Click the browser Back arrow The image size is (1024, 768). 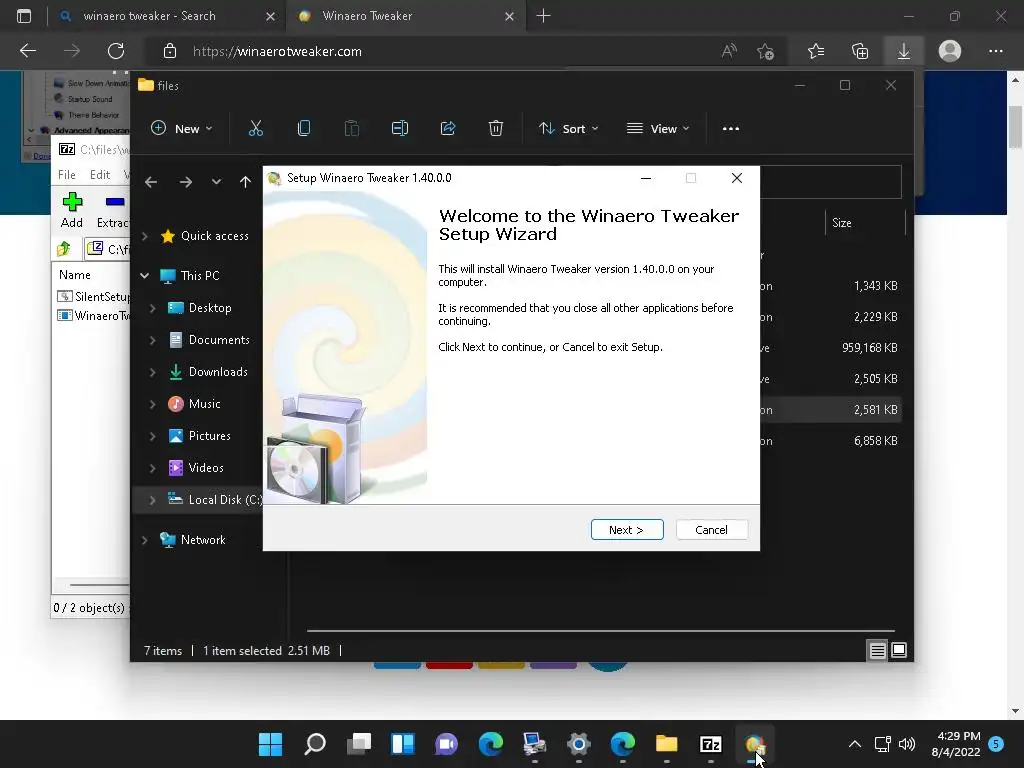pos(27,51)
